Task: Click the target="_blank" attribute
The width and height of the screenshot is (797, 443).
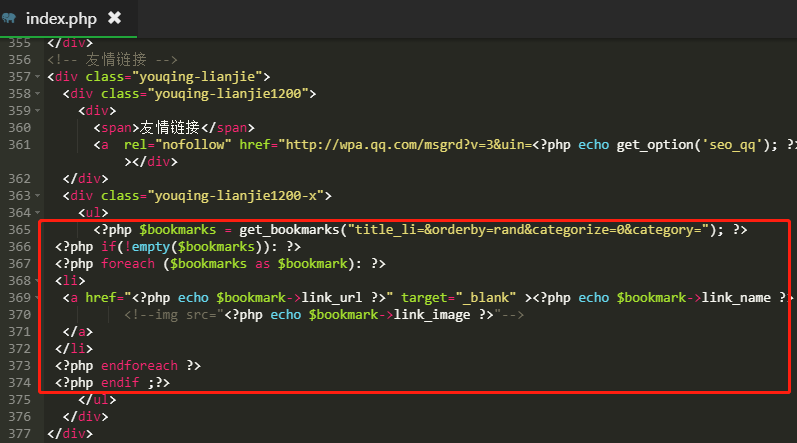Action: (x=458, y=298)
